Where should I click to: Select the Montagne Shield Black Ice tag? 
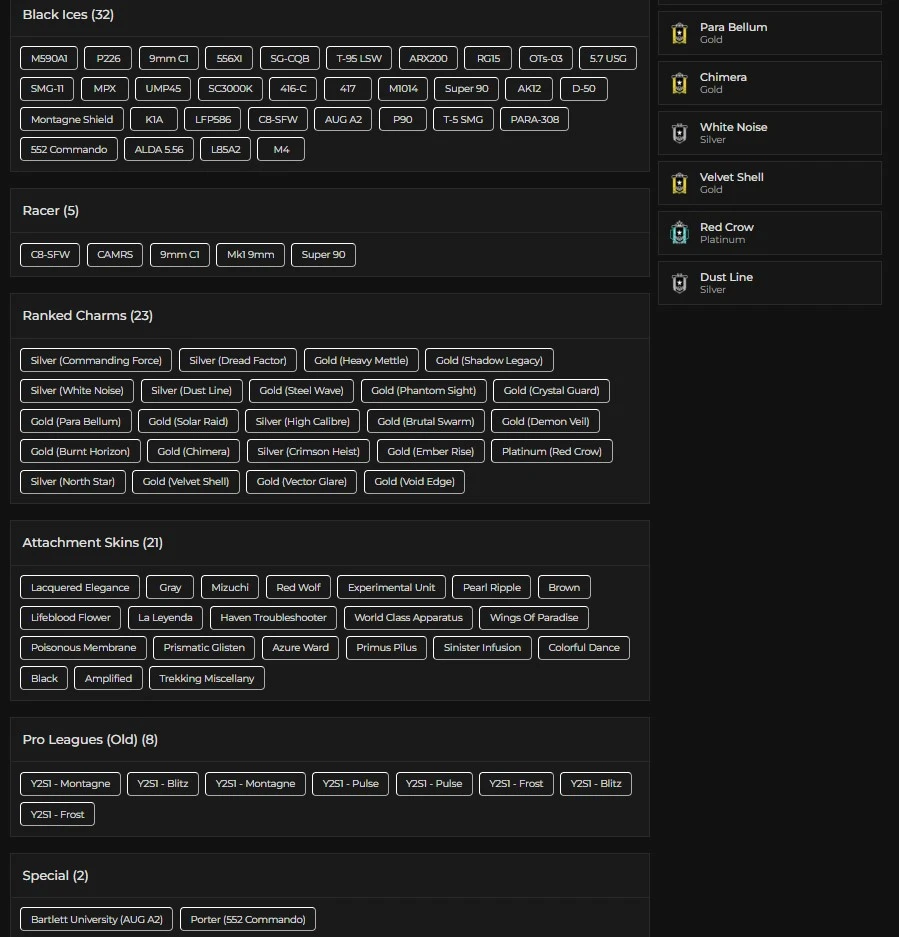(72, 119)
